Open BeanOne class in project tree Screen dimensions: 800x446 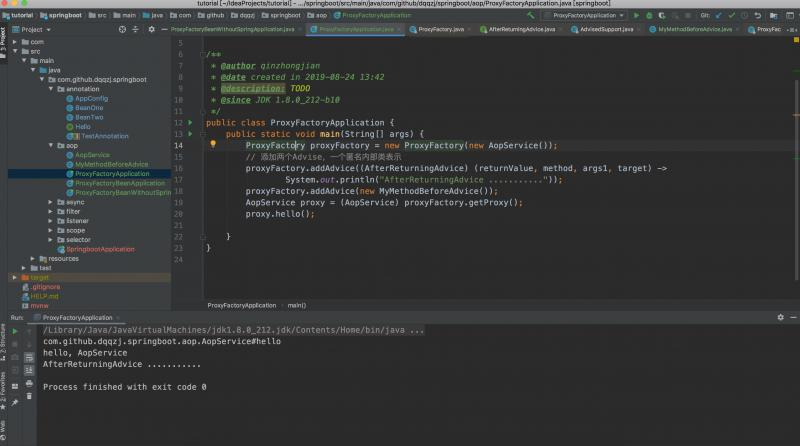89,108
